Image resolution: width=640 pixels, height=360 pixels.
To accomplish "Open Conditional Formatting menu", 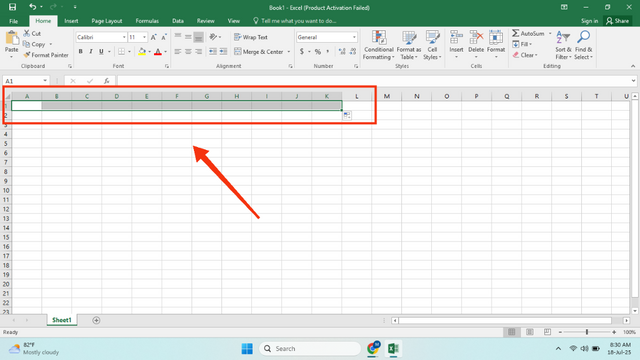I will tap(379, 45).
